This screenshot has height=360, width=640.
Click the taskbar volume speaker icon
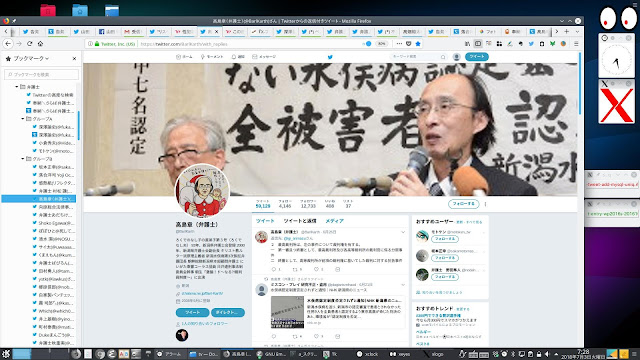[547, 354]
